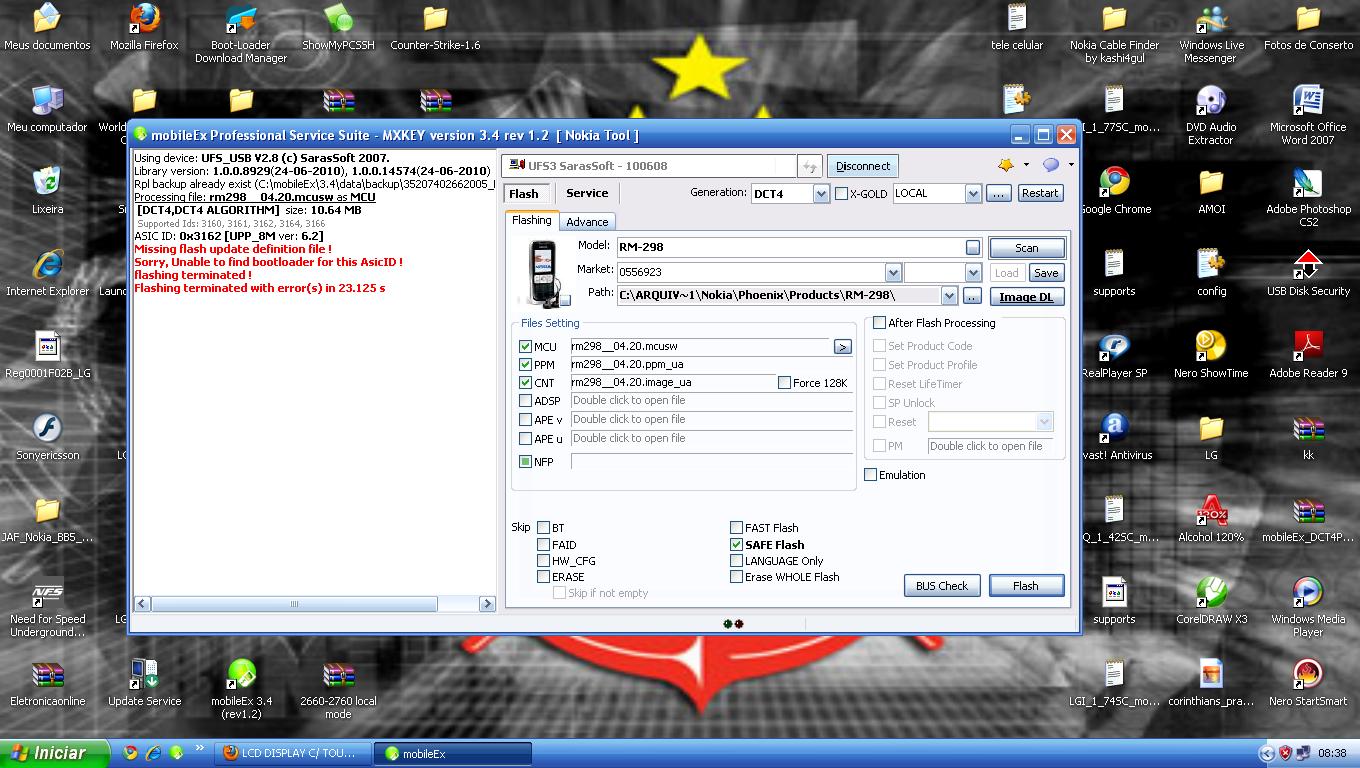
Task: Open Internet Explorer desktop icon
Action: point(47,264)
